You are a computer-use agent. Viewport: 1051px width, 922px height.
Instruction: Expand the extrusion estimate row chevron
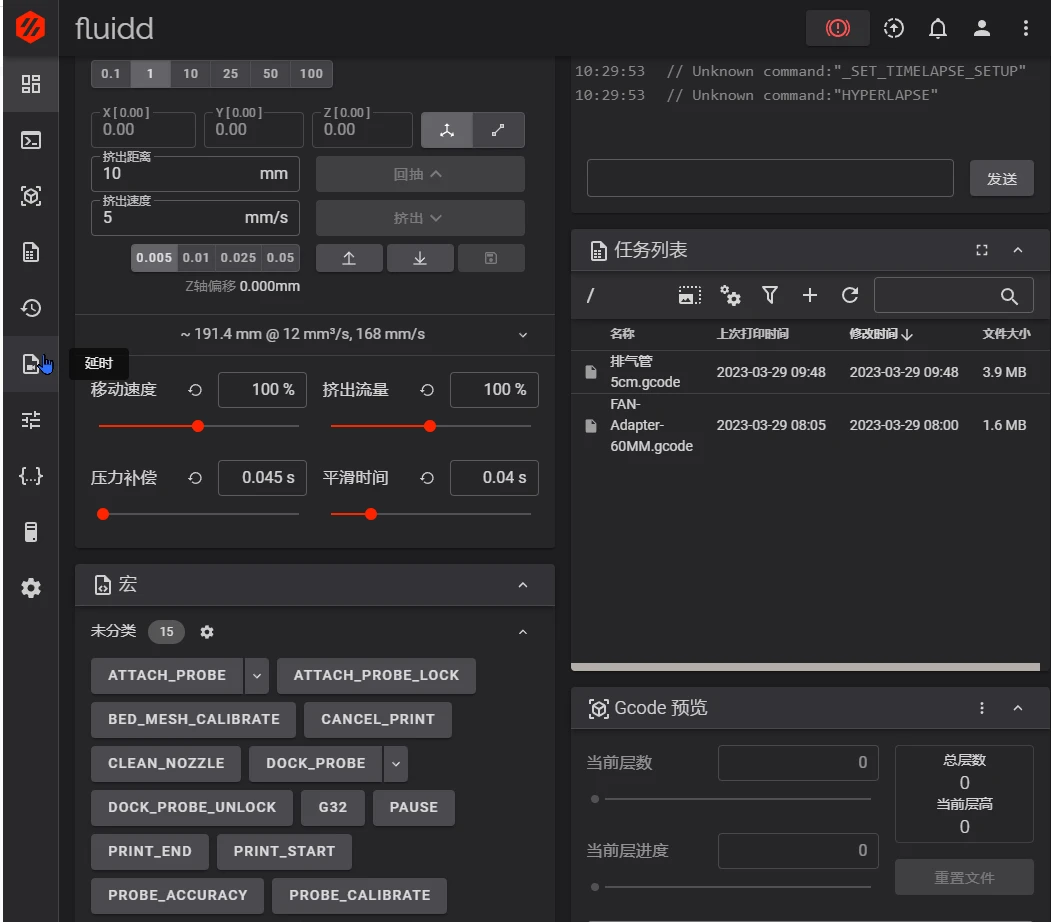tap(523, 334)
